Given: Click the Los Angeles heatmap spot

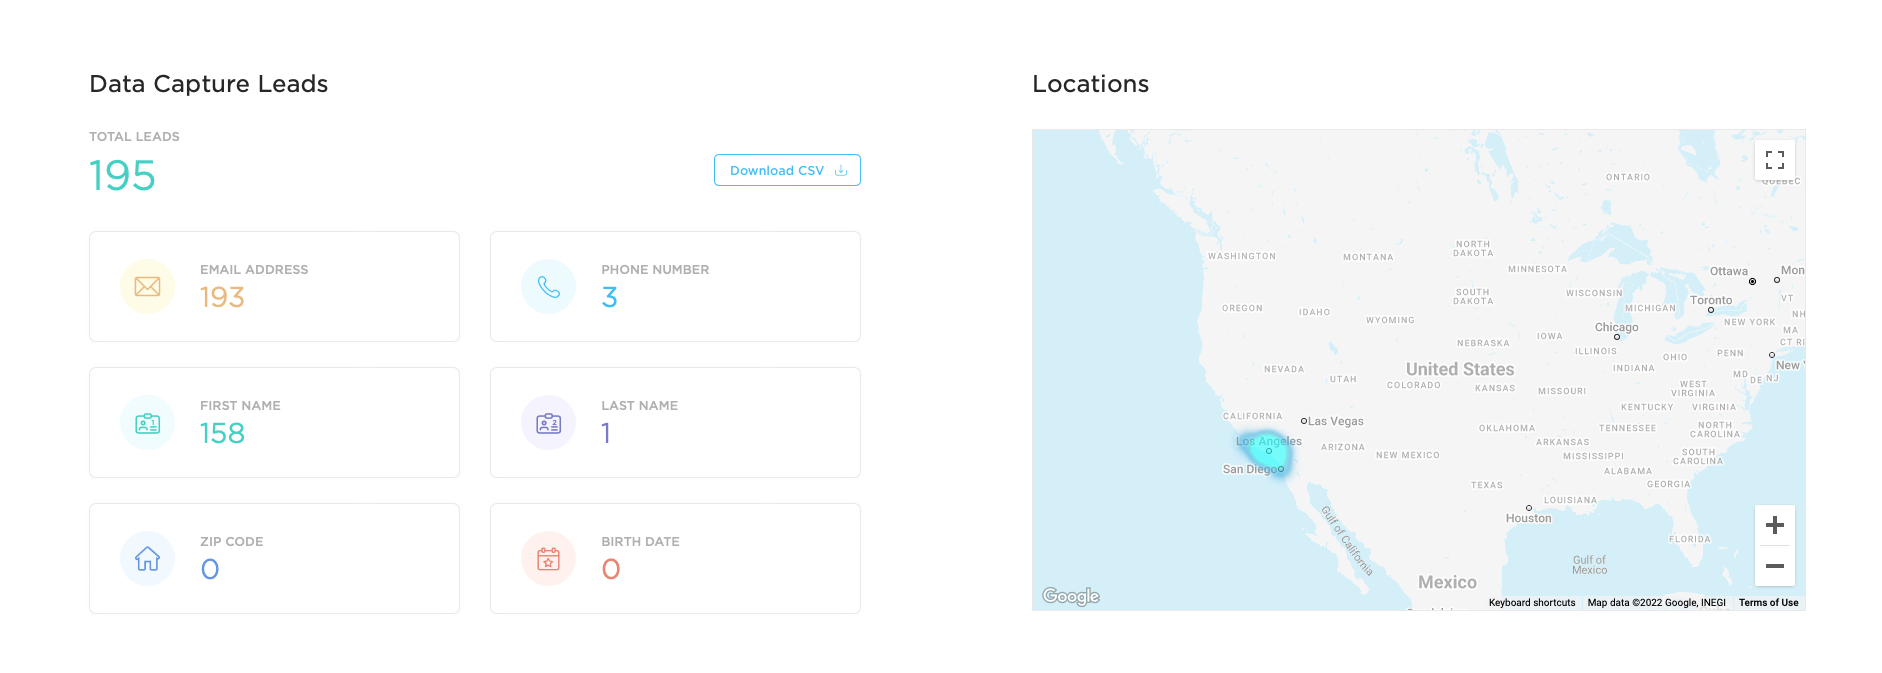Looking at the screenshot, I should tap(1269, 453).
